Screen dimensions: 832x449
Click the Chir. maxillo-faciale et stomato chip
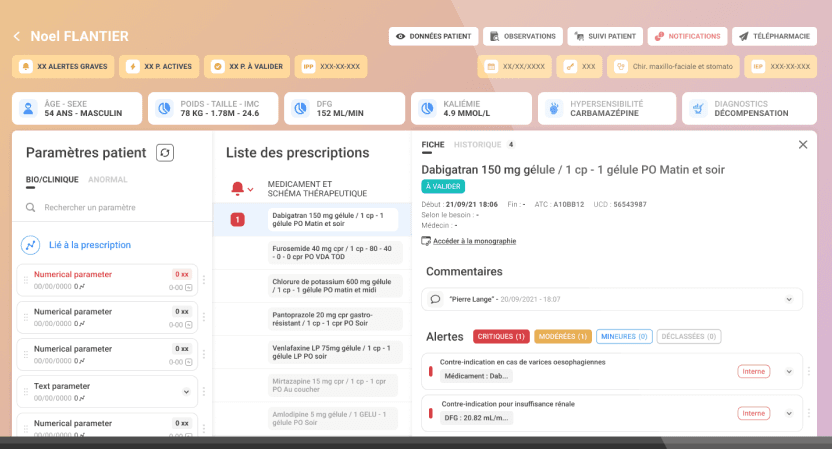pyautogui.click(x=673, y=66)
